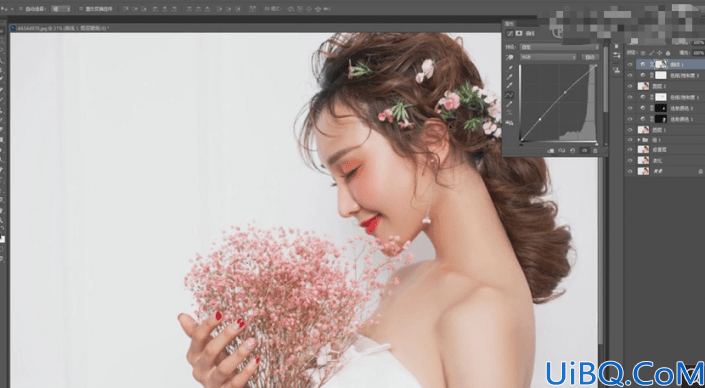Screen dimensions: 705x388
Task: Hide the 色相/饱和度 2 layer
Action: pyautogui.click(x=630, y=75)
